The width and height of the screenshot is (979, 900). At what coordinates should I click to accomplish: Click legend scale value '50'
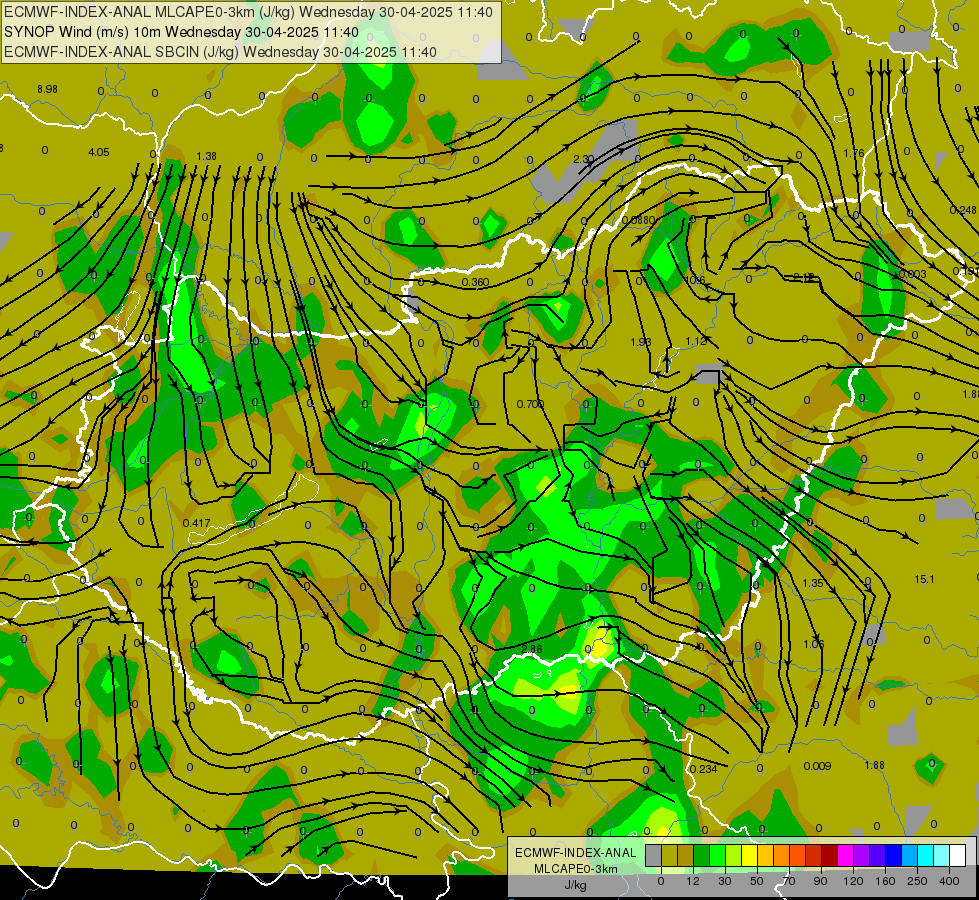click(x=757, y=881)
